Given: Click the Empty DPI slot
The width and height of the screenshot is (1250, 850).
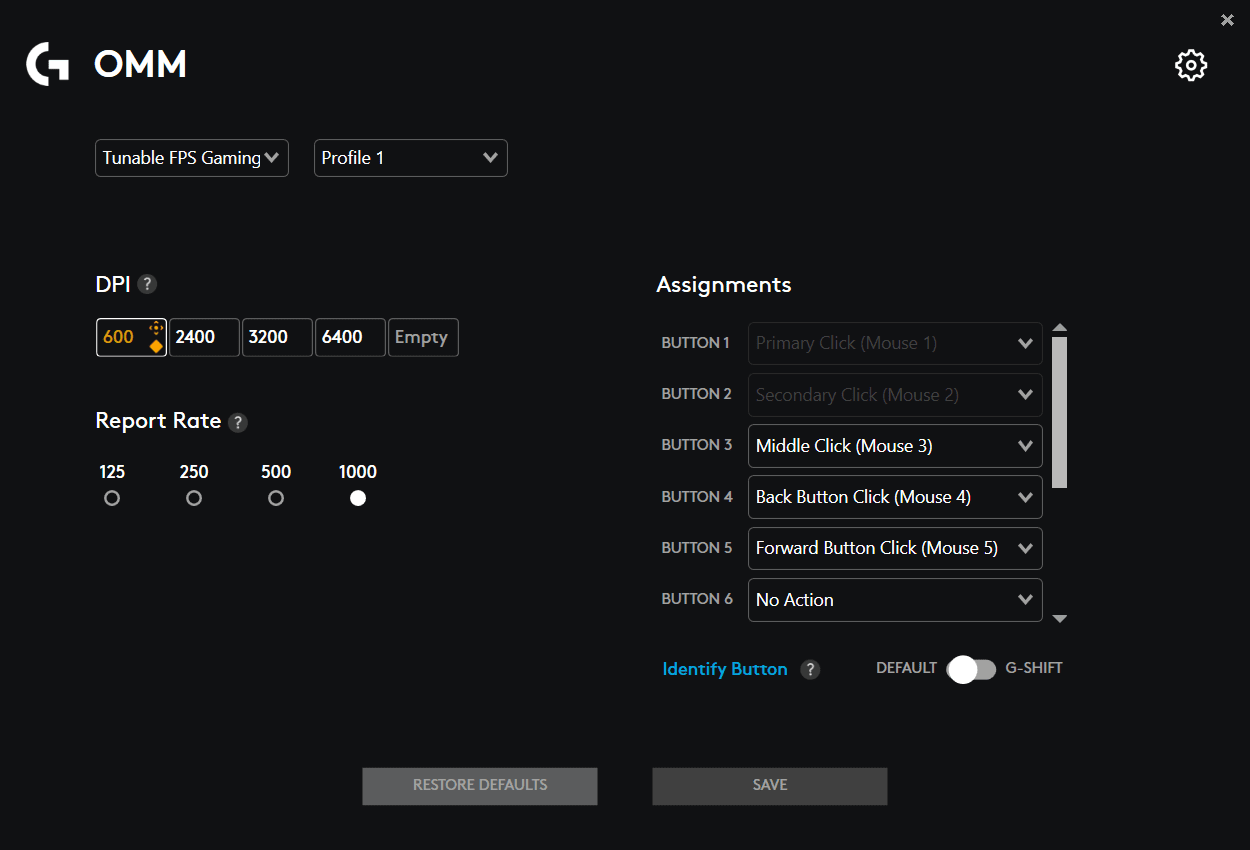Looking at the screenshot, I should tap(423, 337).
